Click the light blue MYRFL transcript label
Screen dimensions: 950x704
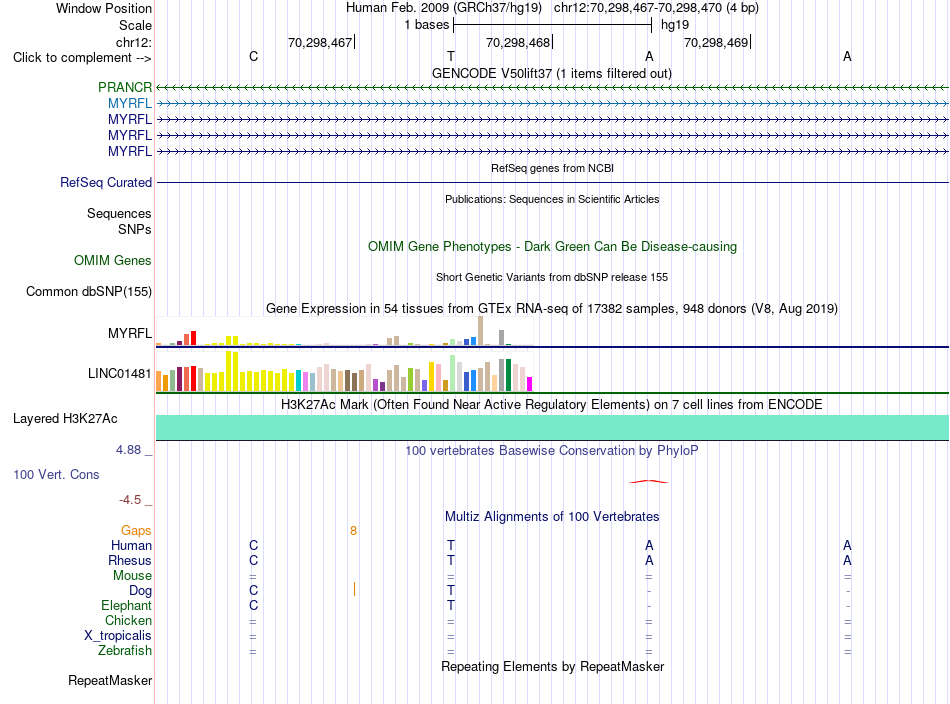(x=130, y=103)
